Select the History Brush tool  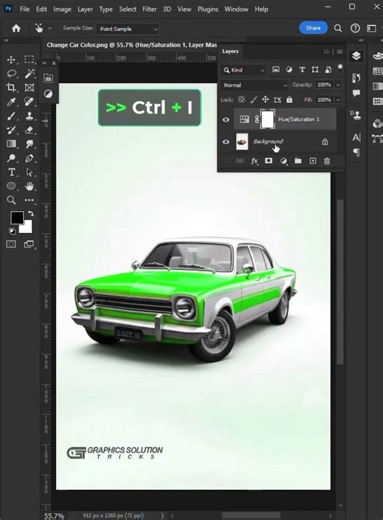click(11, 130)
